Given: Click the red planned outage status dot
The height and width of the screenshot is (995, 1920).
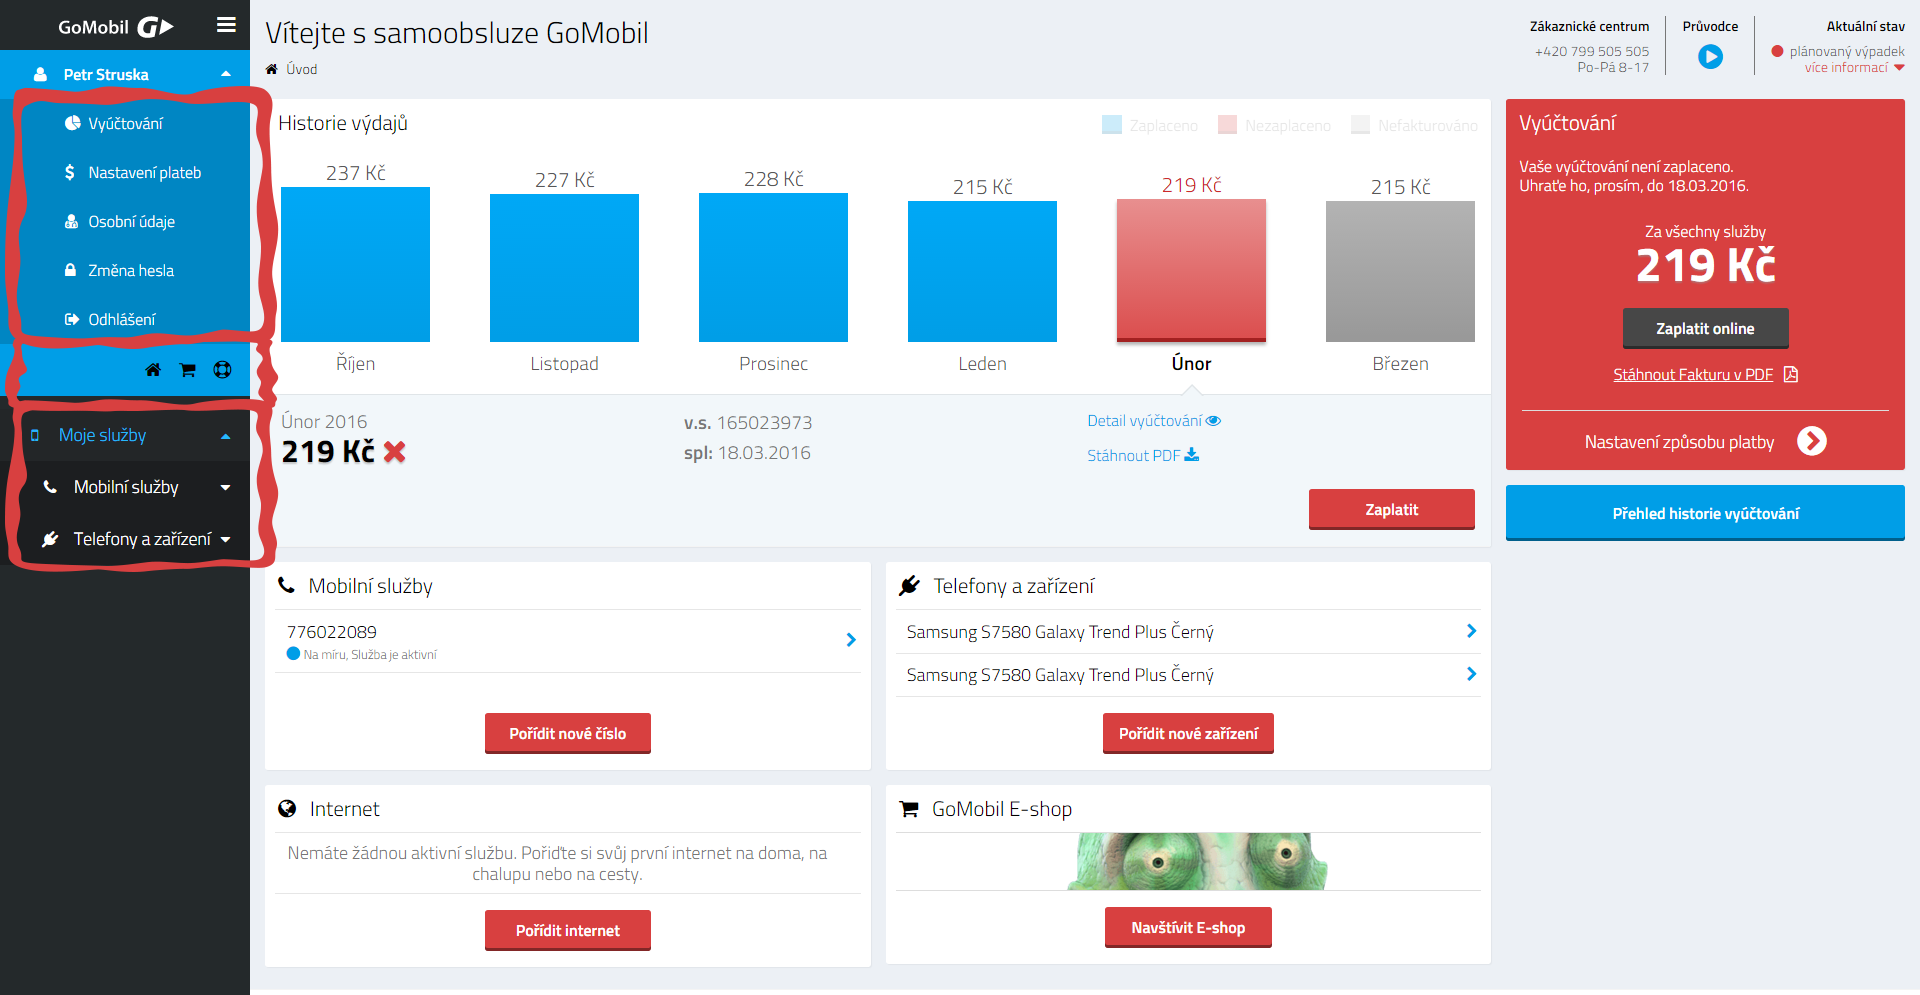Looking at the screenshot, I should point(1777,51).
